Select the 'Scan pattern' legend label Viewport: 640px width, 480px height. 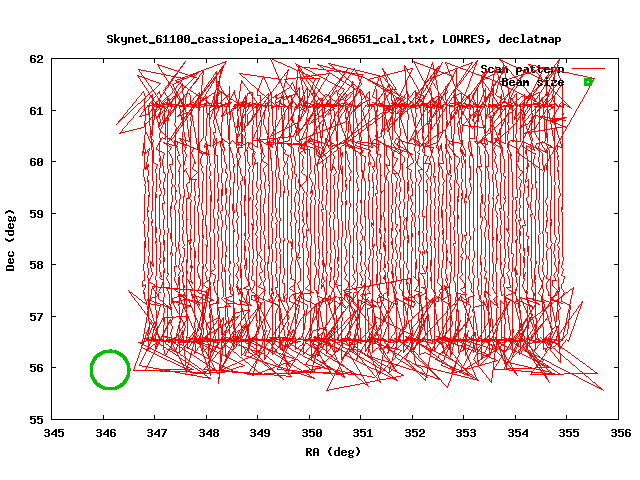pos(522,69)
